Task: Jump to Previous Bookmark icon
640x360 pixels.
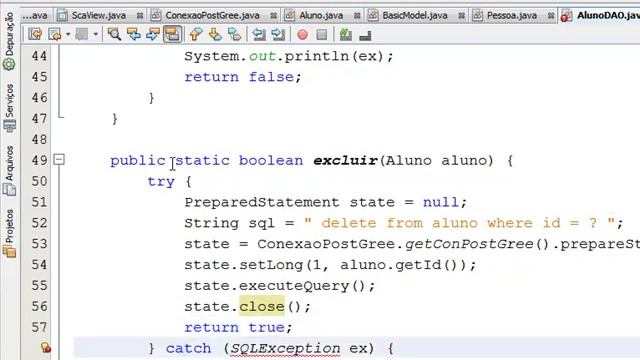Action: click(196, 34)
